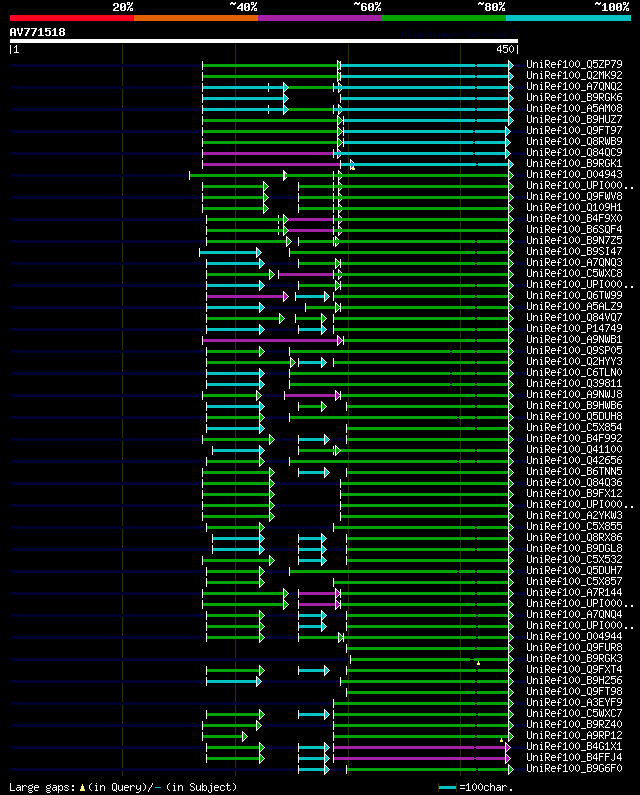The image size is (640, 795).
Task: Click the query end position 450 label
Action: (505, 49)
